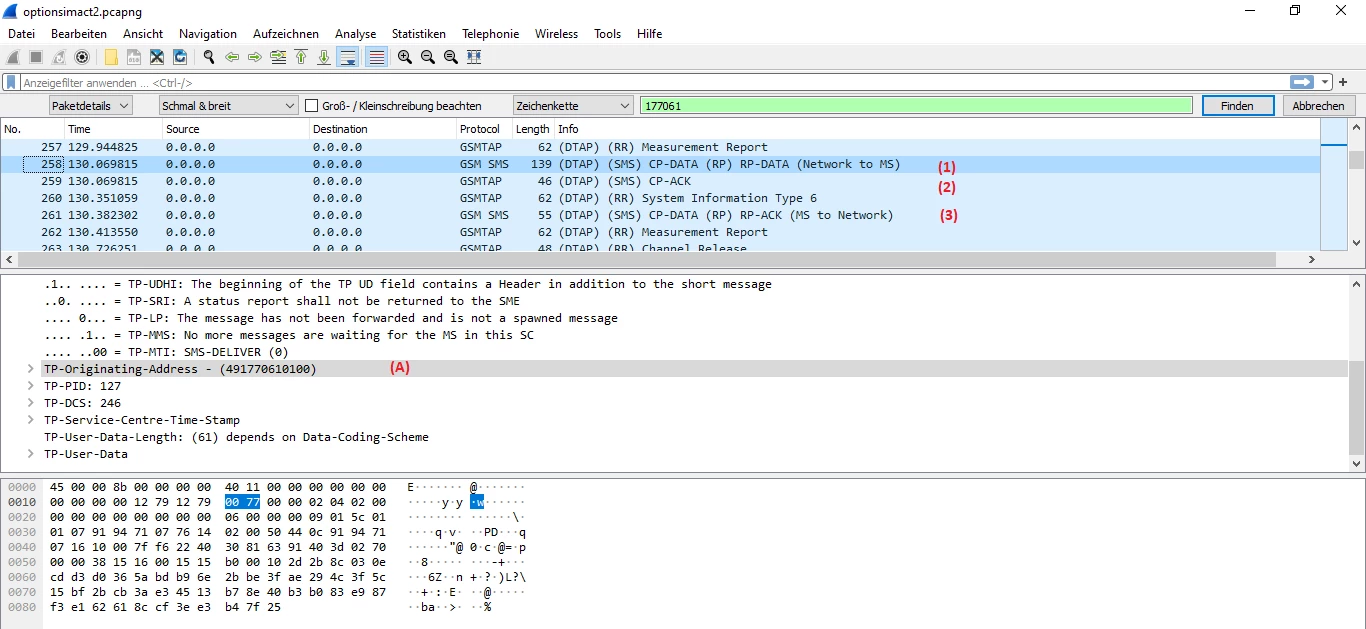Viewport: 1366px width, 629px height.
Task: Open the Telephonie menu
Action: (x=490, y=34)
